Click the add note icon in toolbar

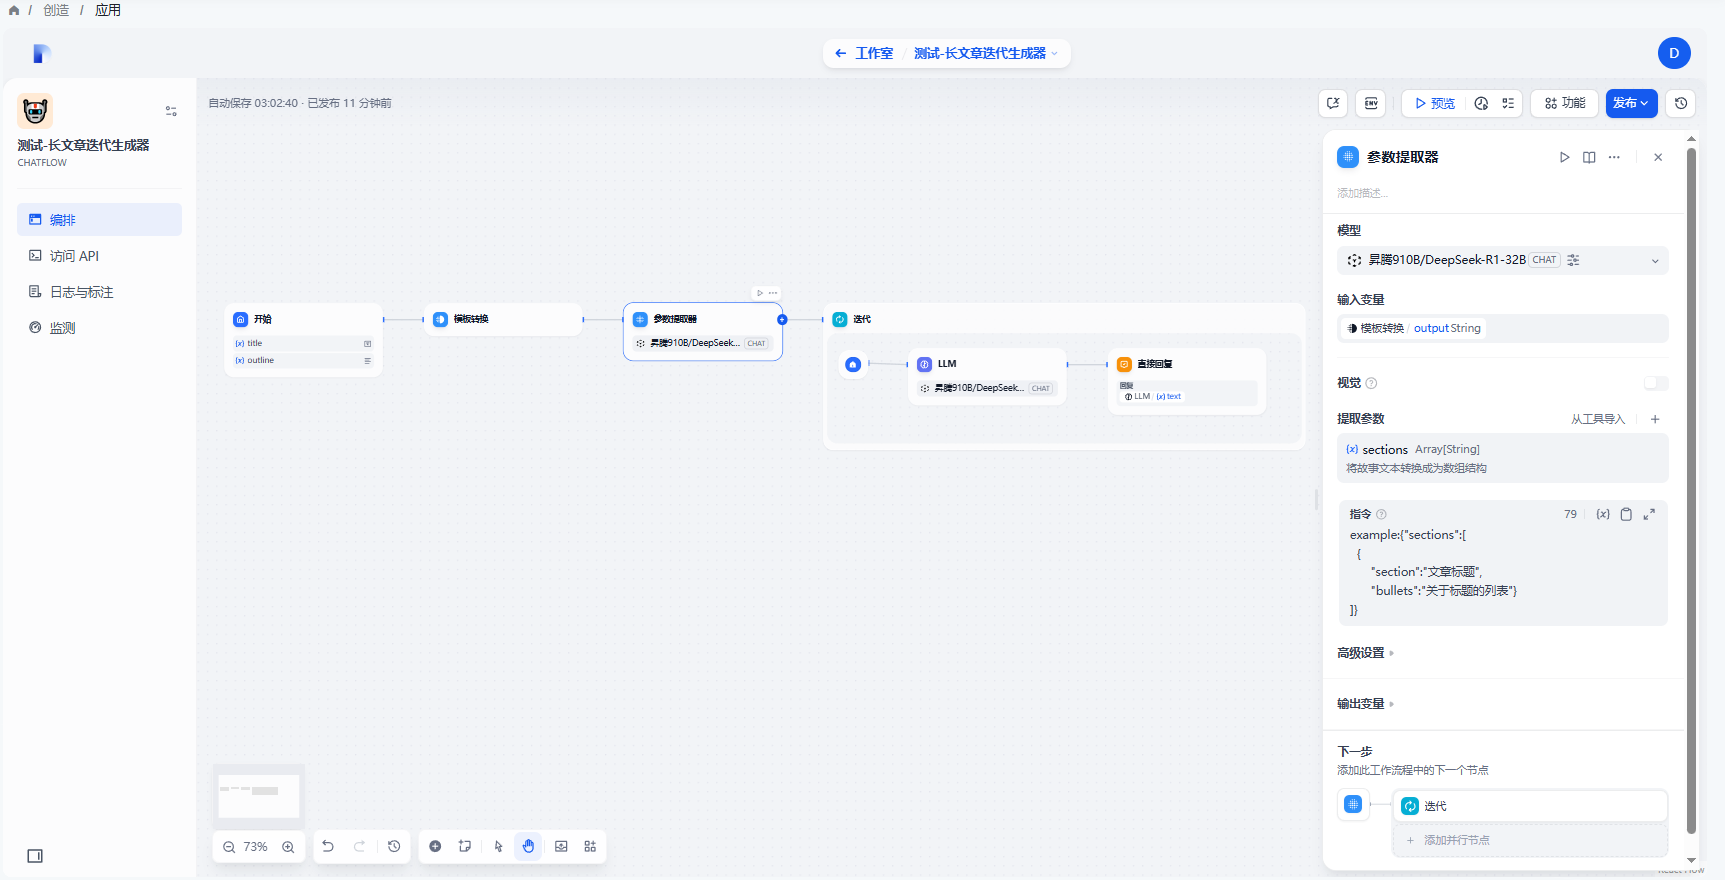(465, 846)
